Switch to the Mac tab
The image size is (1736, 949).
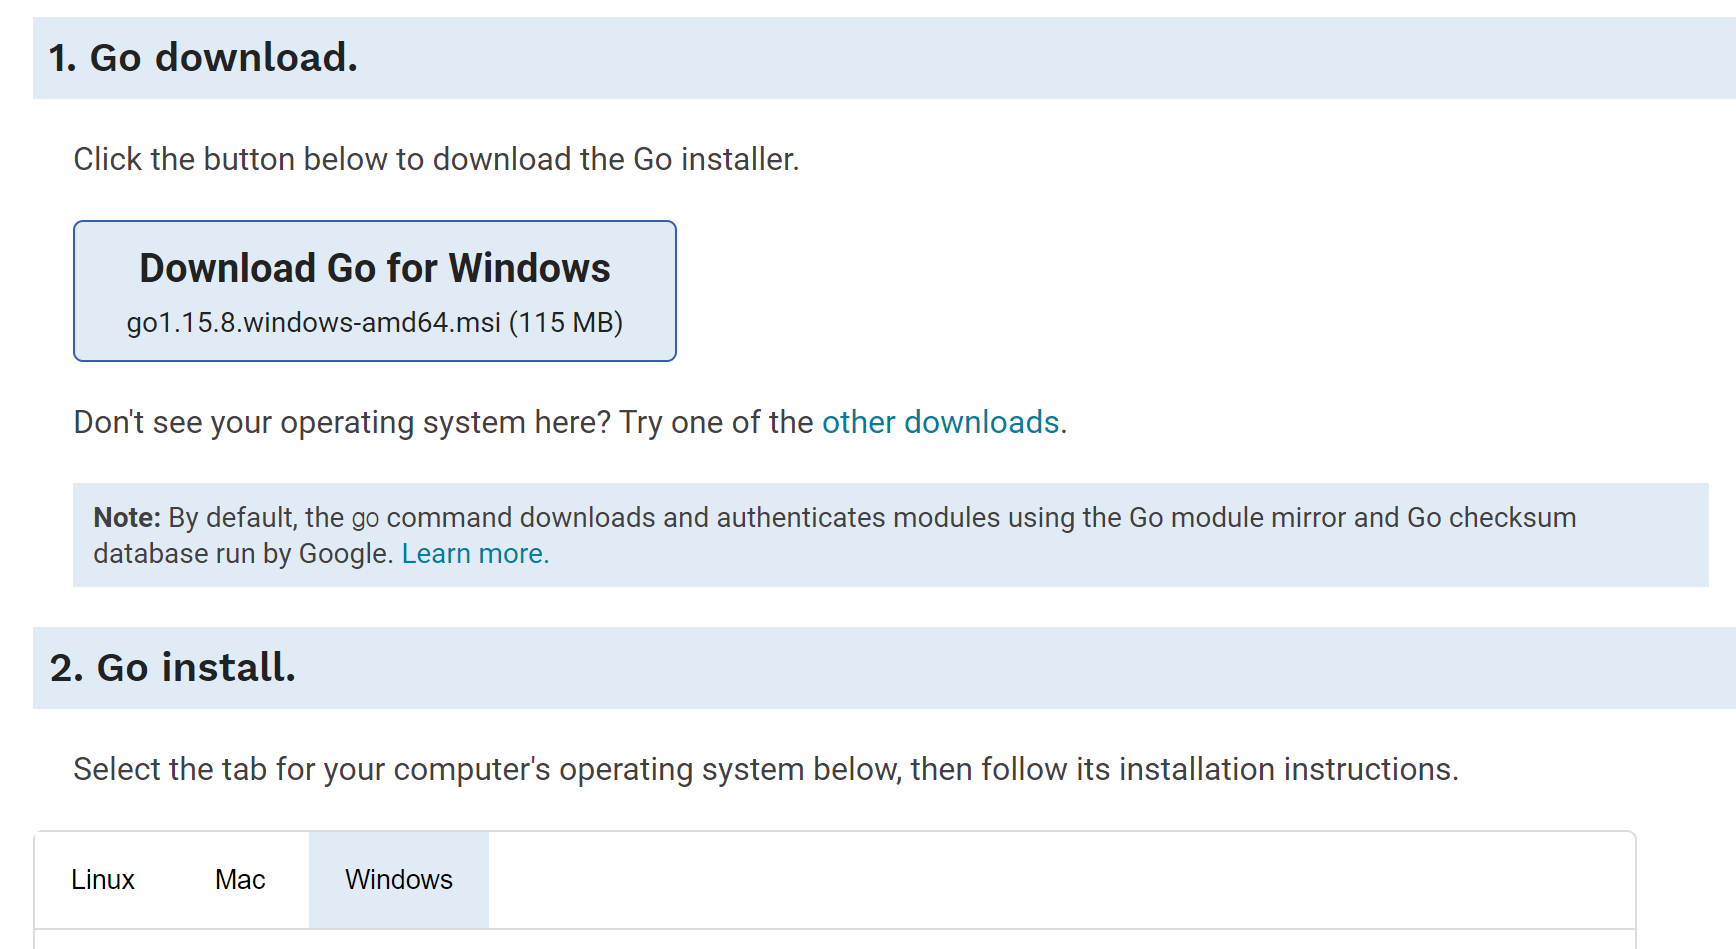point(240,880)
